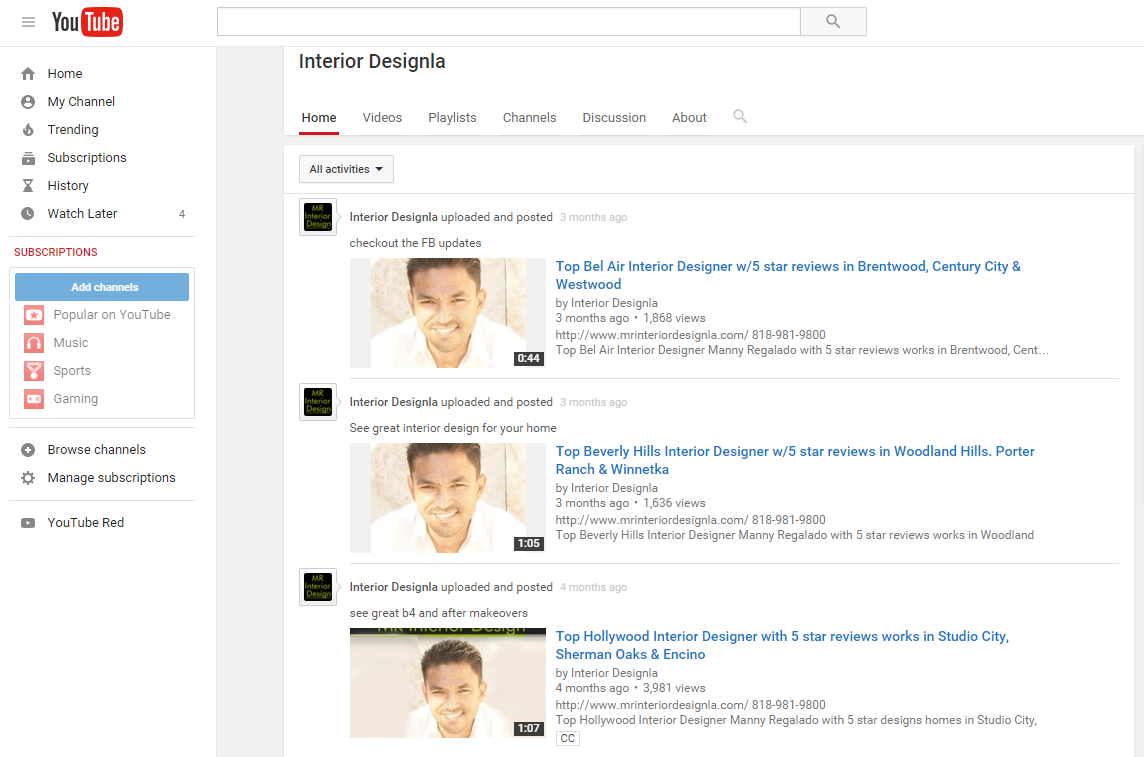Select Home label in the sidebar
1144x757 pixels.
pyautogui.click(x=65, y=74)
